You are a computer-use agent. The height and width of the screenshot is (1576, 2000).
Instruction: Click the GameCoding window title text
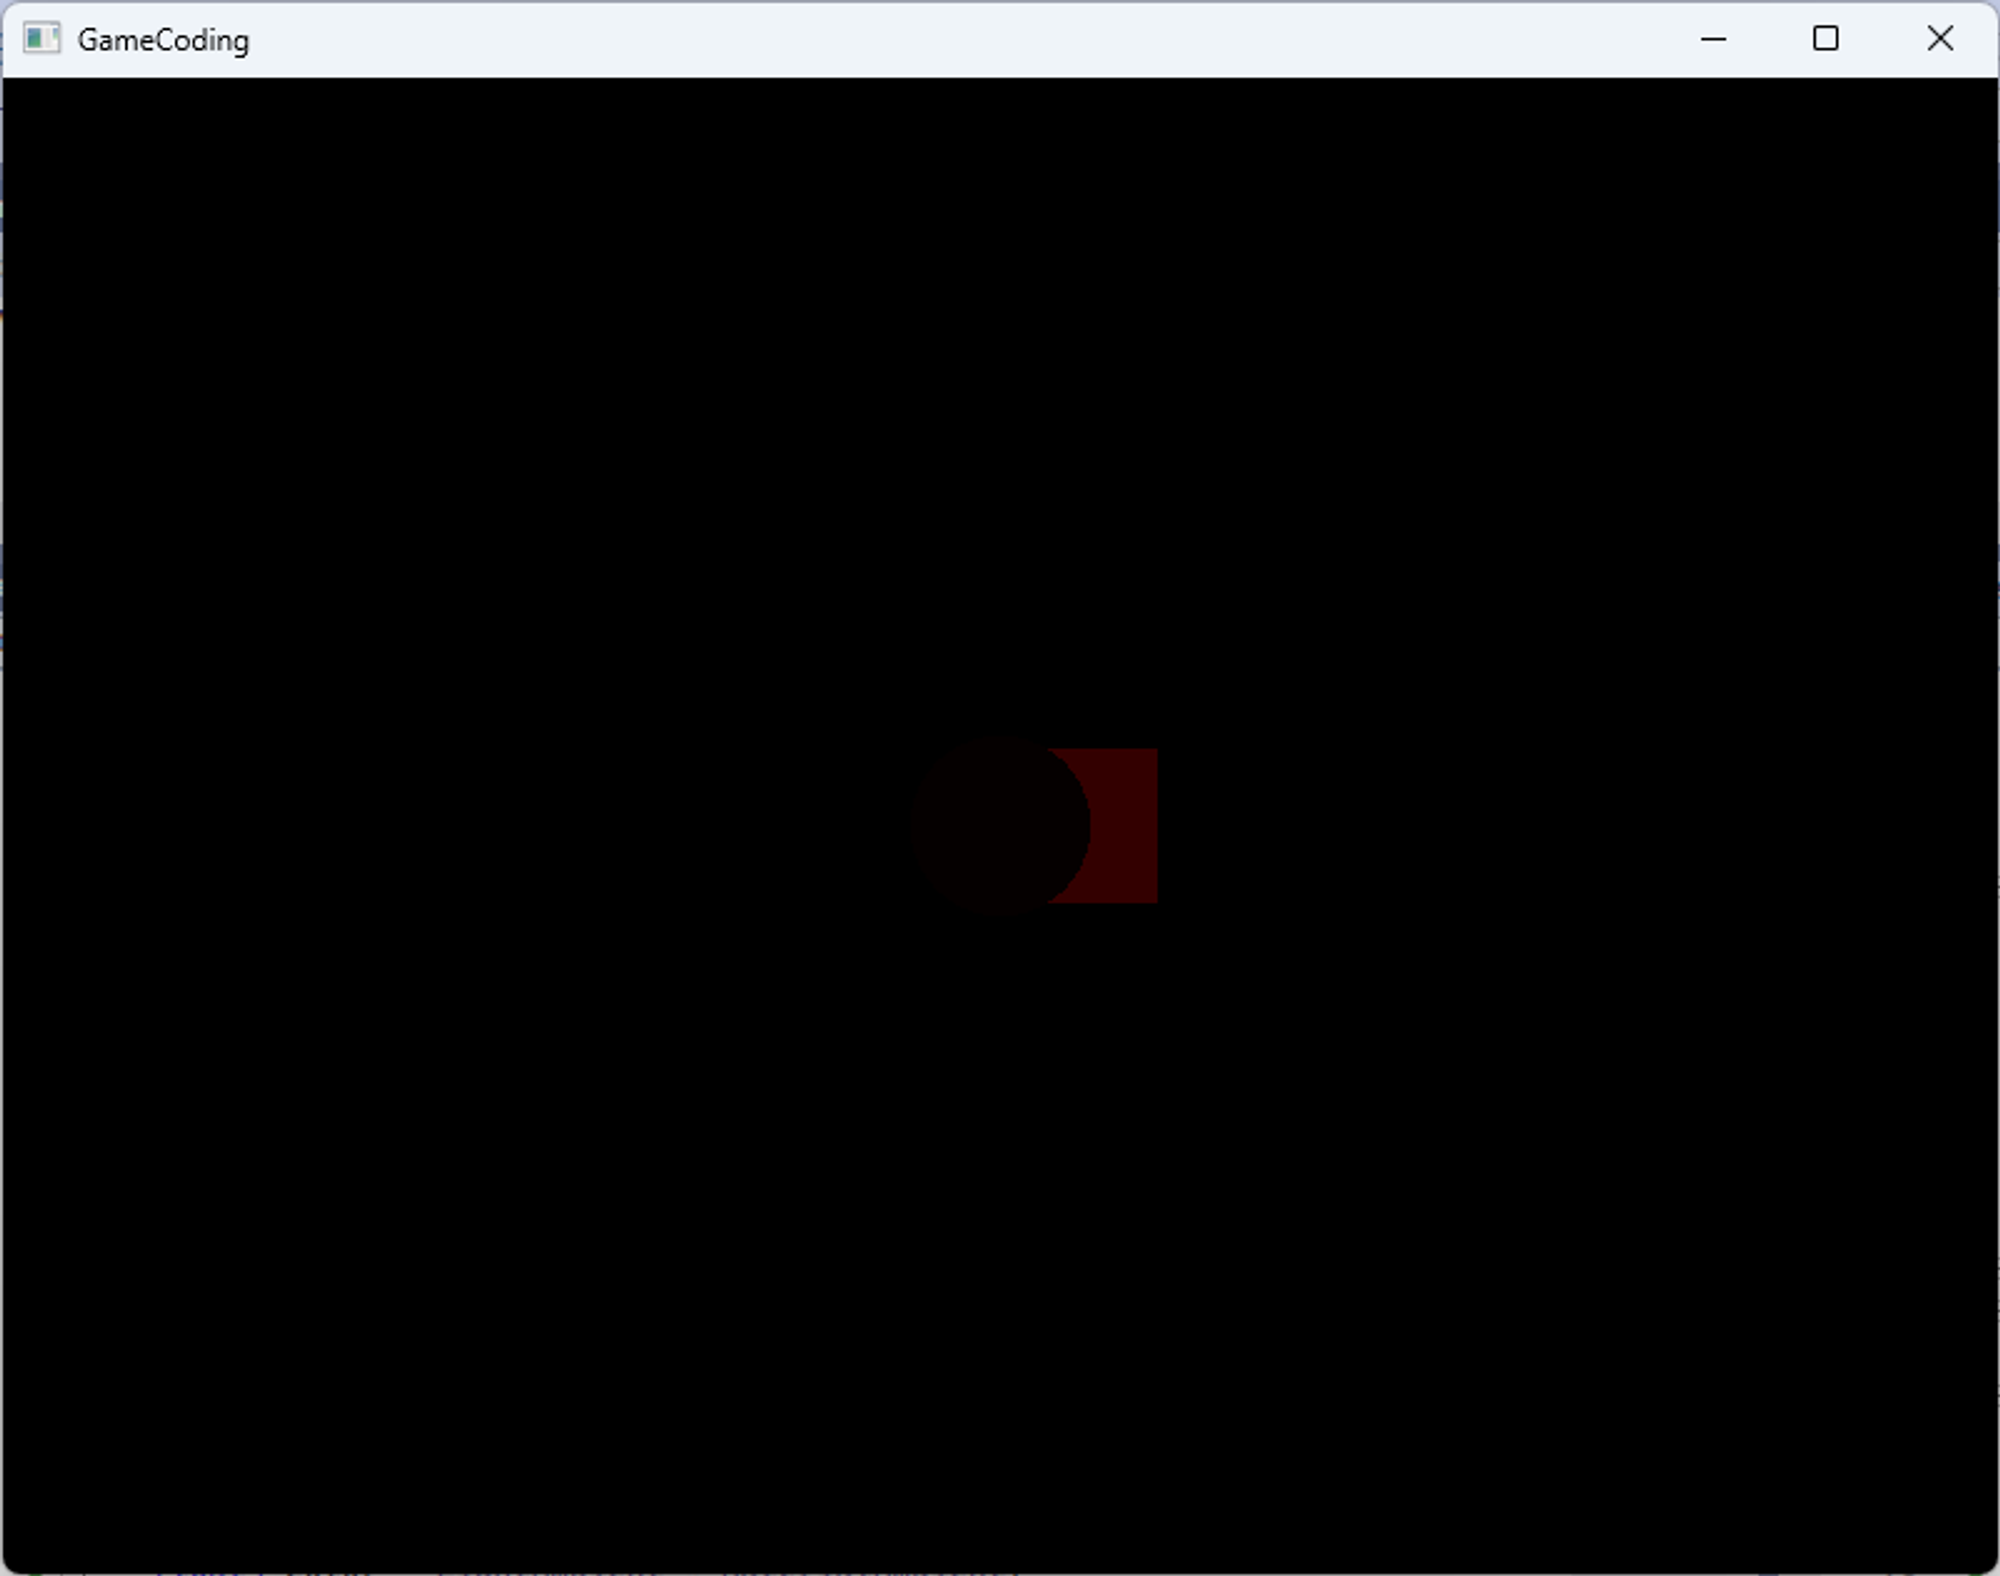163,40
